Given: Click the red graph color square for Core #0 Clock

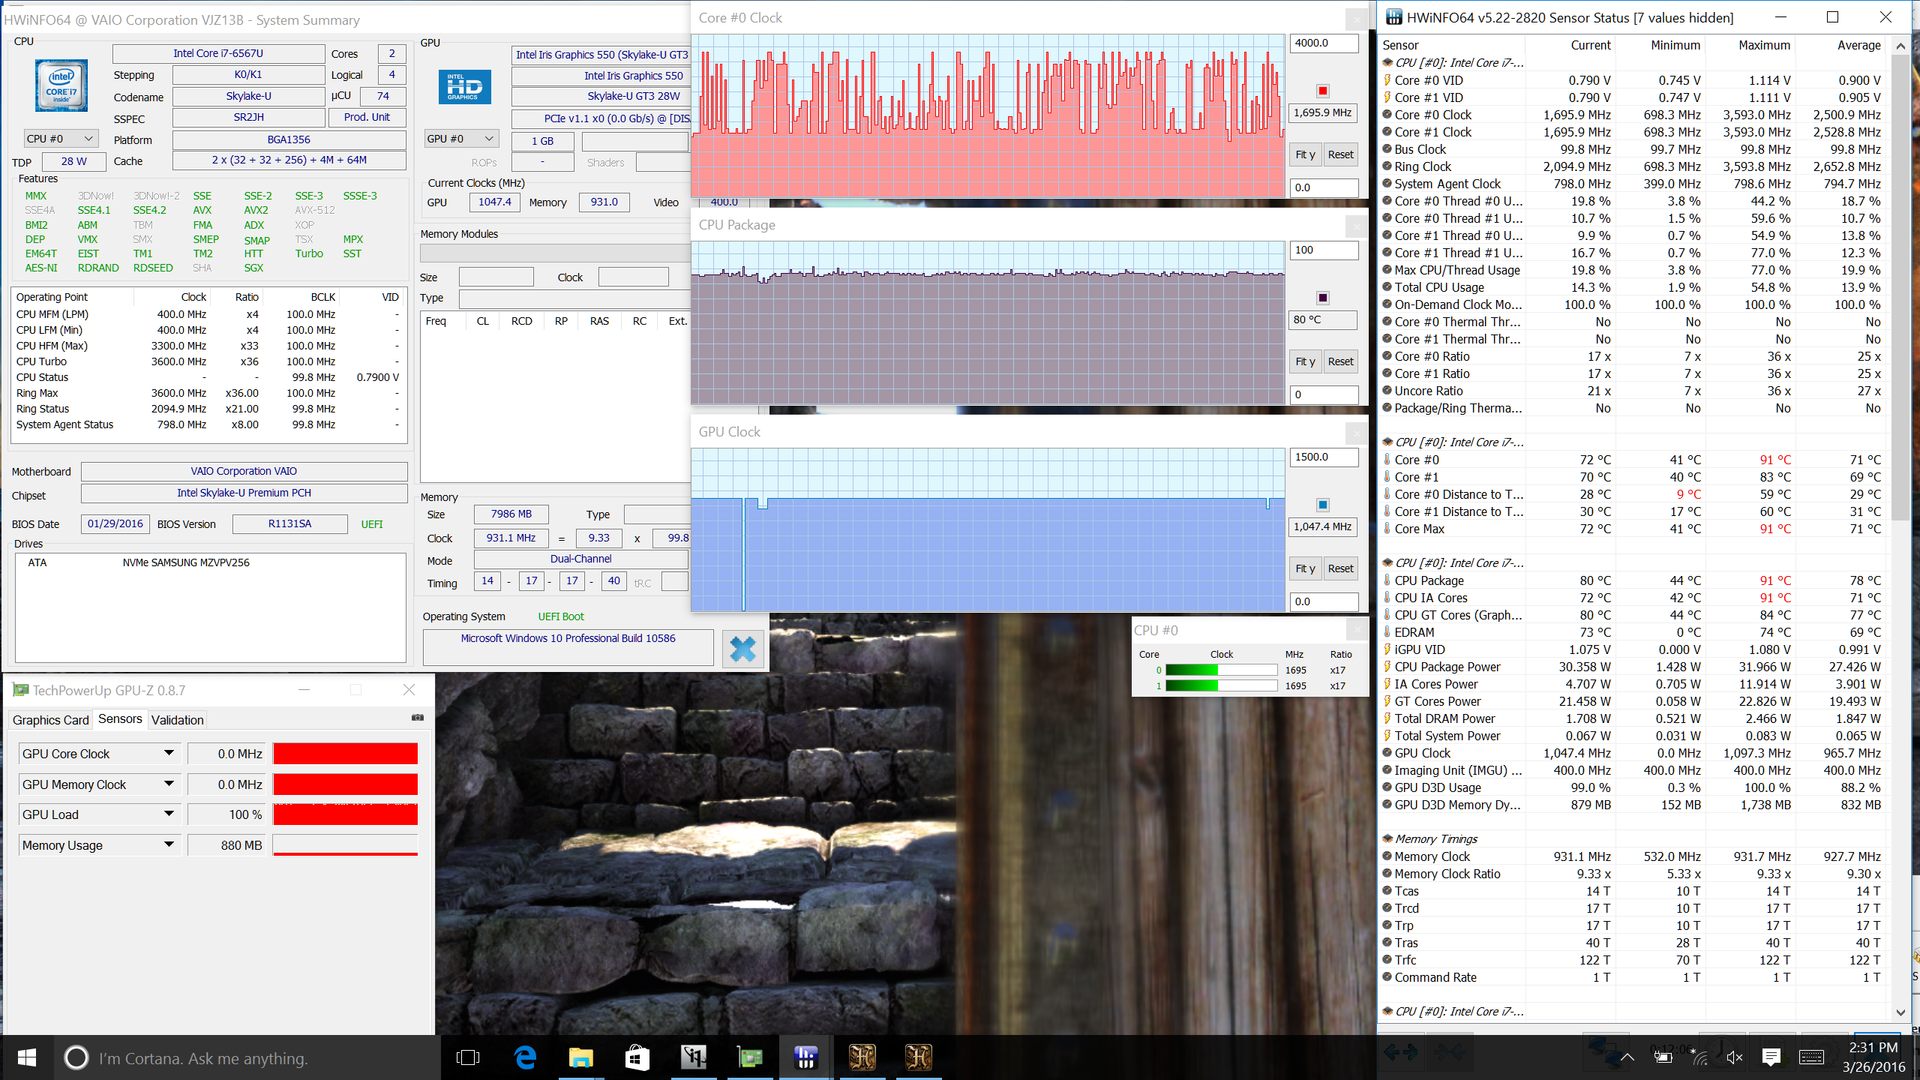Looking at the screenshot, I should pos(1322,91).
